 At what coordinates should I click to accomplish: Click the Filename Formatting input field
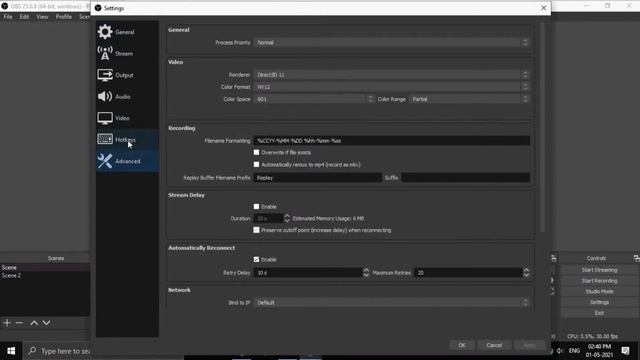pyautogui.click(x=391, y=141)
